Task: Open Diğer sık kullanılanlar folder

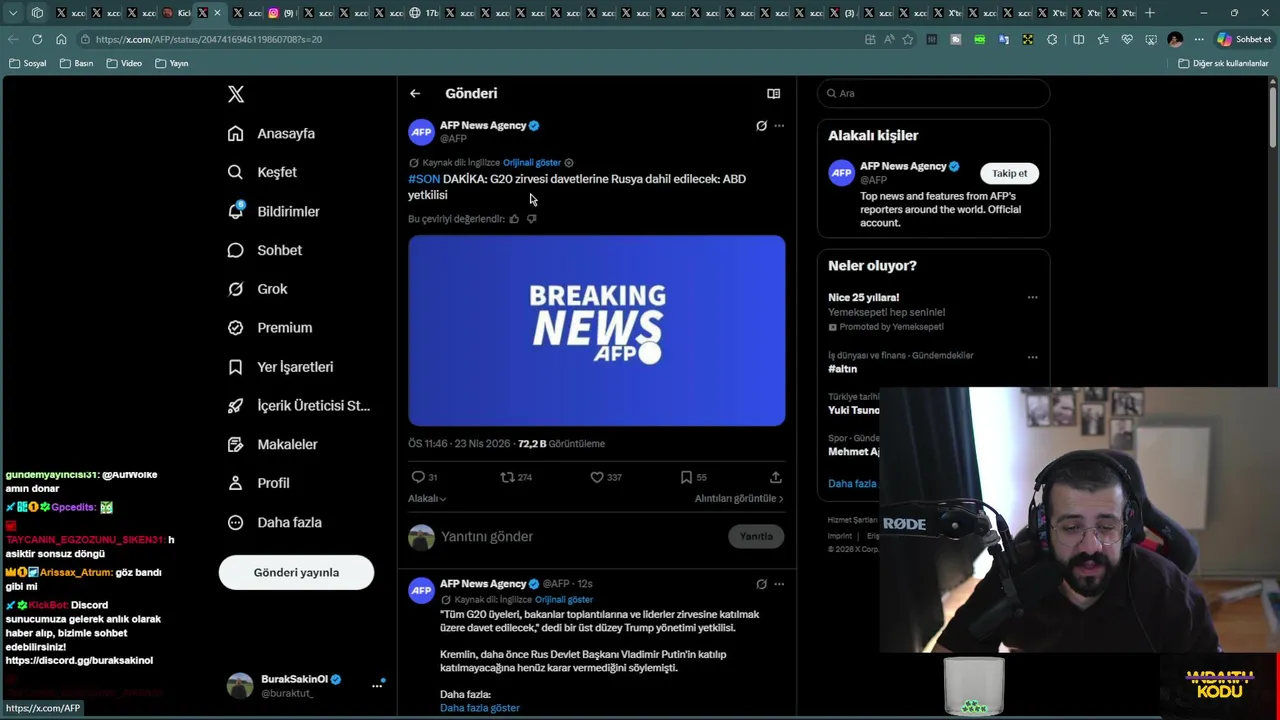Action: coord(1223,63)
